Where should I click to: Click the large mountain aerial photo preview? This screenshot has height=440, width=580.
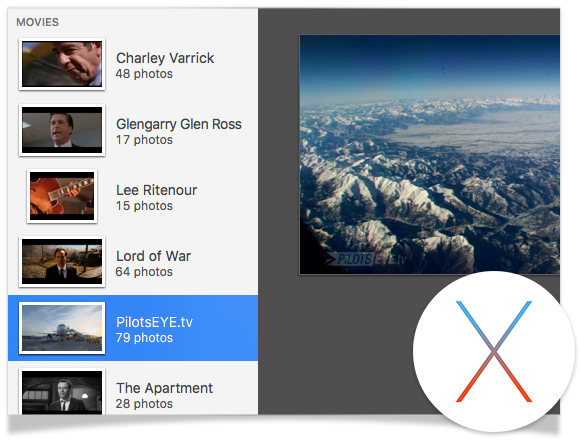click(429, 155)
